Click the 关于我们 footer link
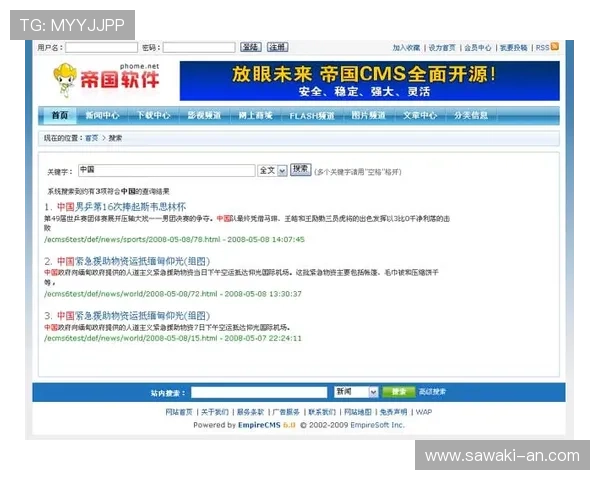 click(215, 412)
